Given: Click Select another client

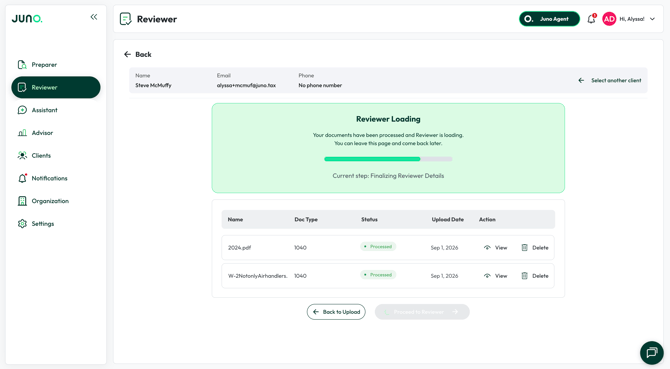Looking at the screenshot, I should (x=610, y=80).
